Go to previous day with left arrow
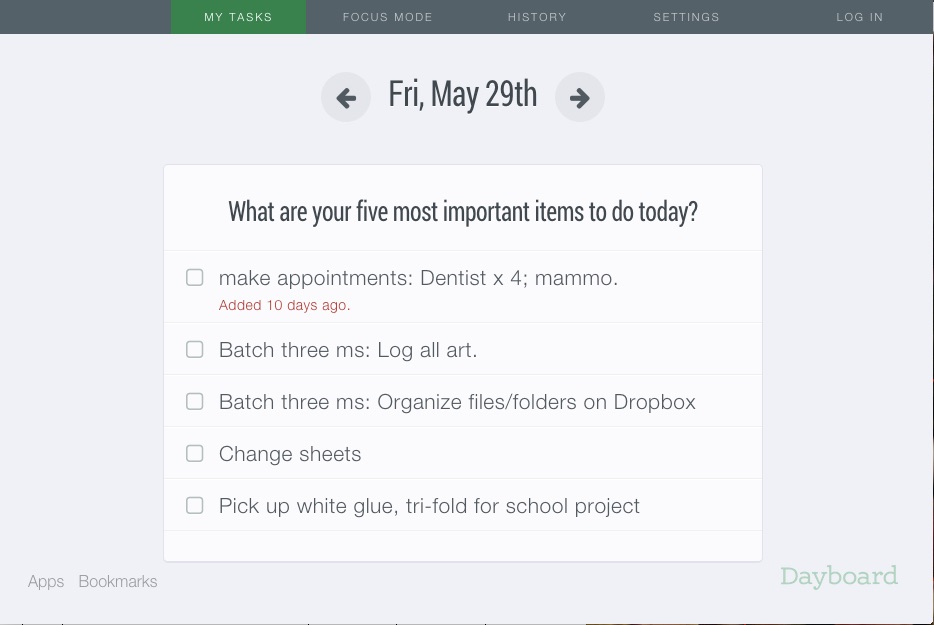934x625 pixels. [346, 98]
